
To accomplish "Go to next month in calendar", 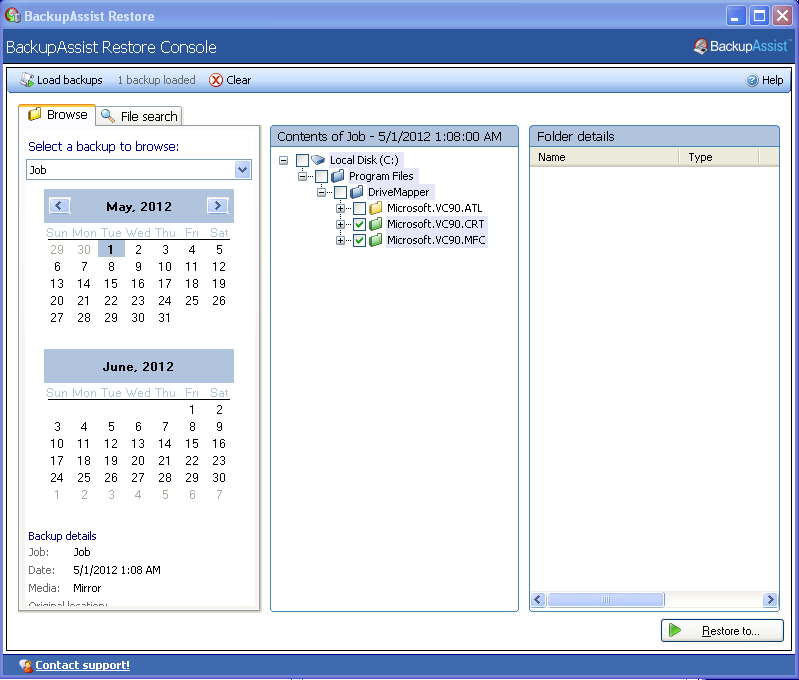I will click(217, 206).
